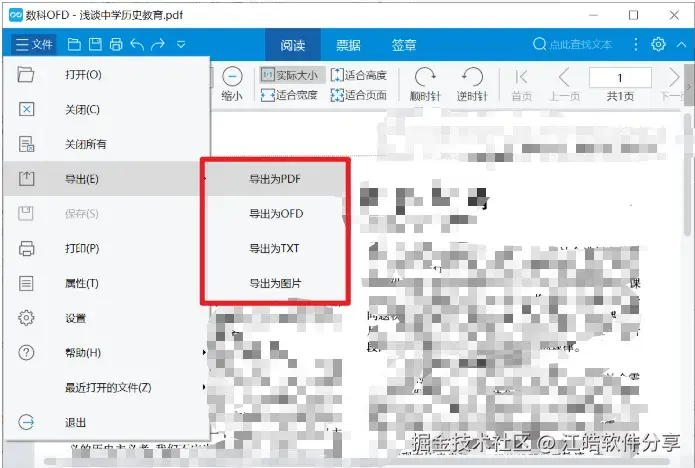Switch to the 签章 tab
The image size is (695, 468).
click(x=403, y=45)
